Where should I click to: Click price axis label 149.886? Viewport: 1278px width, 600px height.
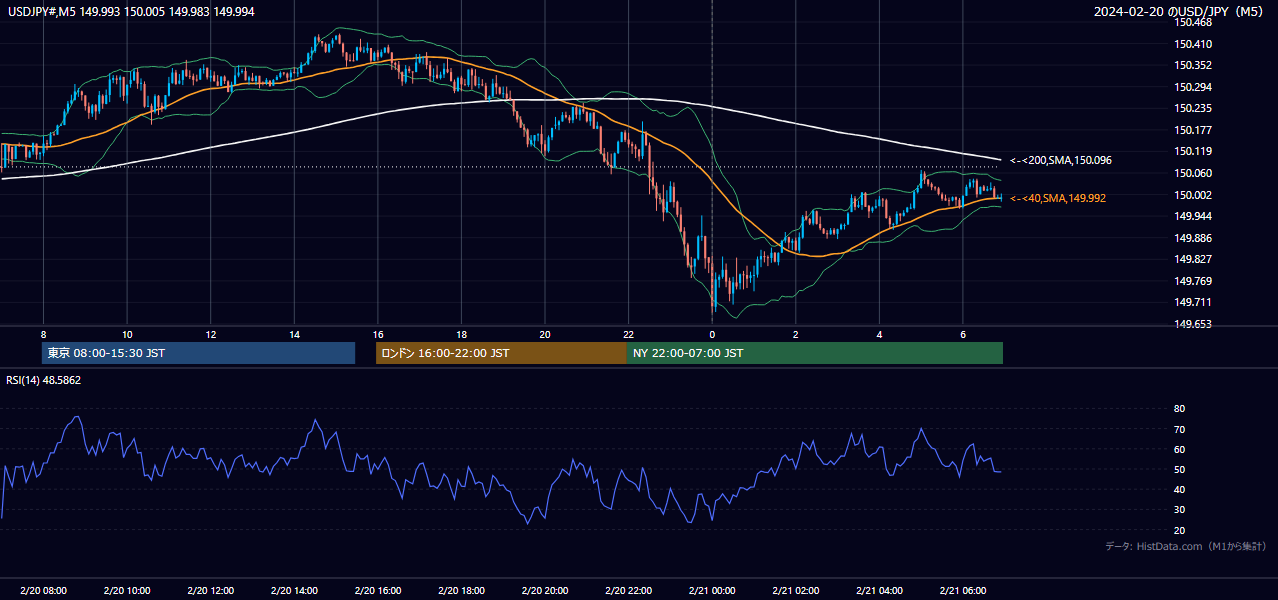1193,238
